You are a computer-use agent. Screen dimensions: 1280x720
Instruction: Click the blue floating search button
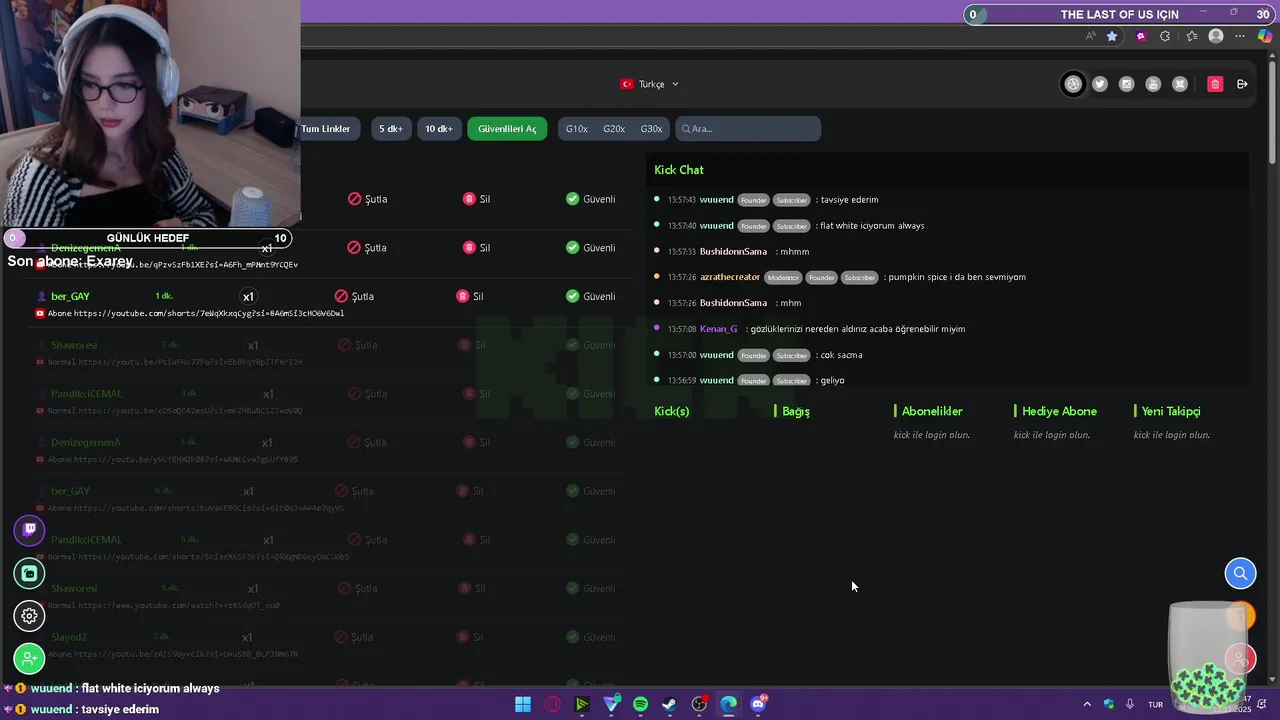tap(1240, 573)
